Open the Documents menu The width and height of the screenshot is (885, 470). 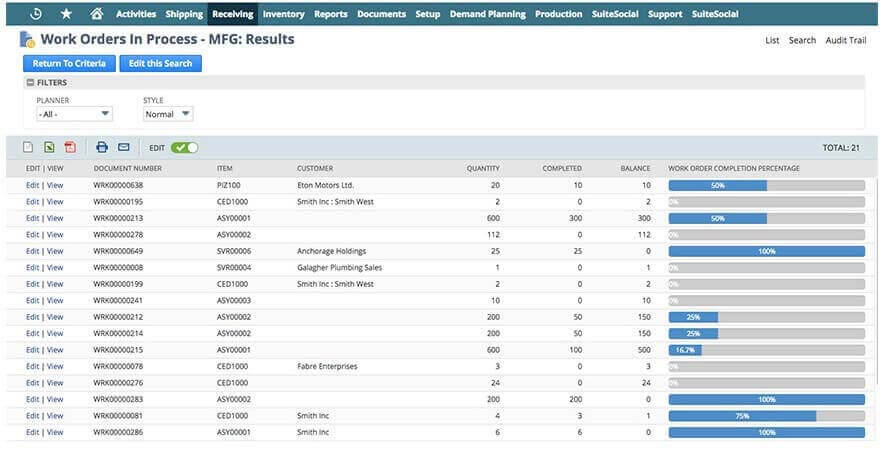coord(382,14)
